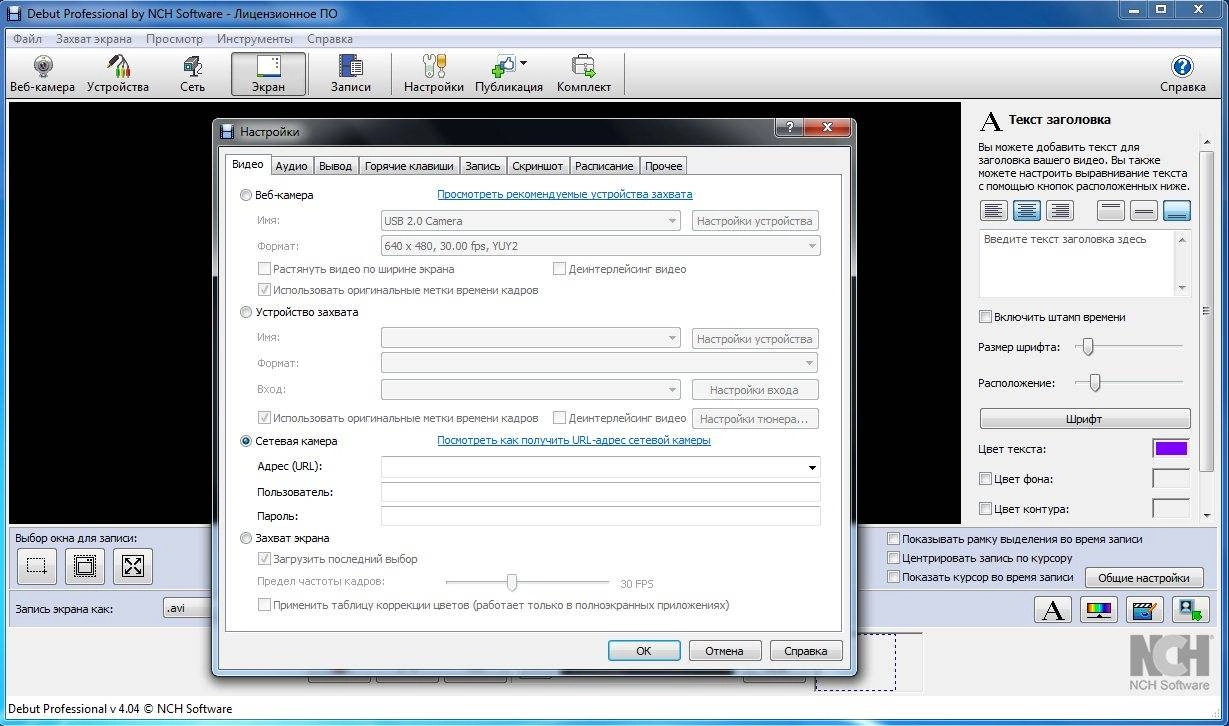The image size is (1229, 726).
Task: Click the Общие настройки button
Action: 1144,578
